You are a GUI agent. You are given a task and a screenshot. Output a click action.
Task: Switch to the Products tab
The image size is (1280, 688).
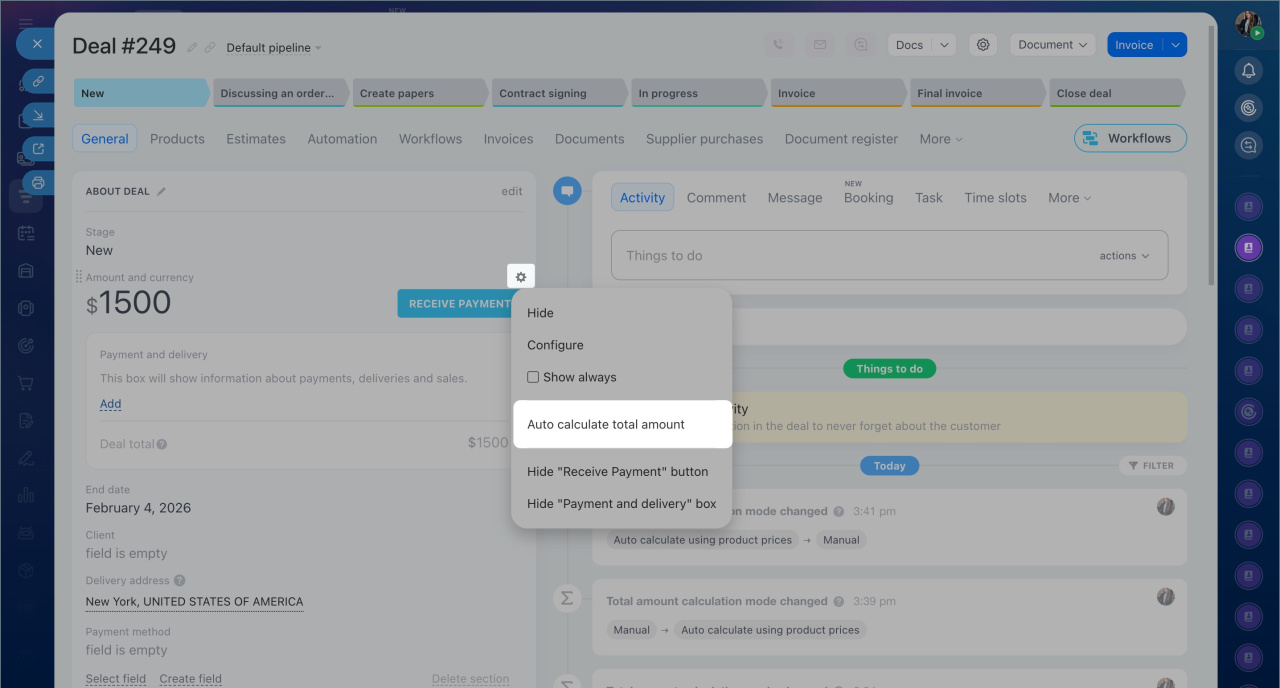click(177, 139)
